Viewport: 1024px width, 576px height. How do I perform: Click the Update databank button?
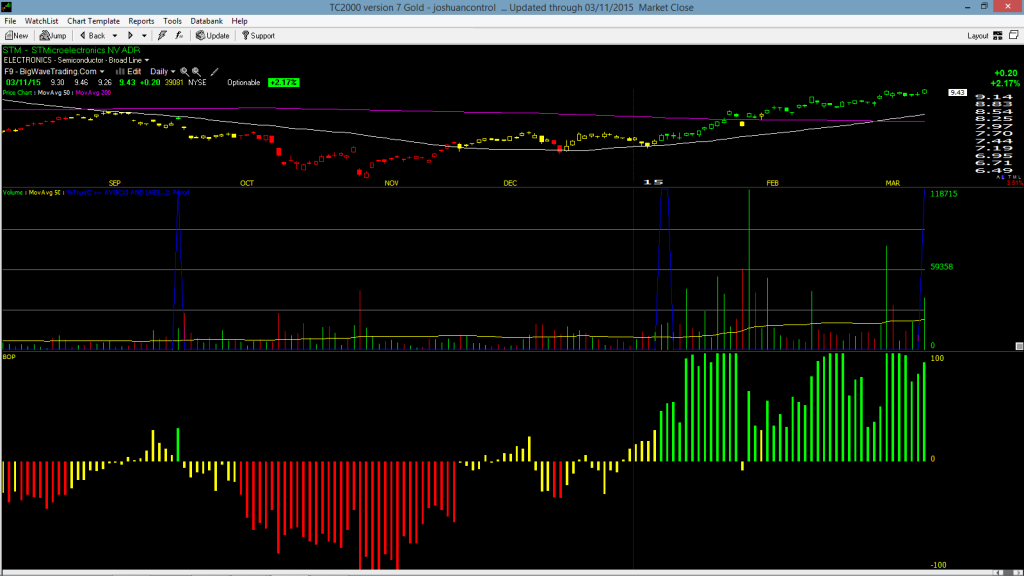(x=213, y=36)
